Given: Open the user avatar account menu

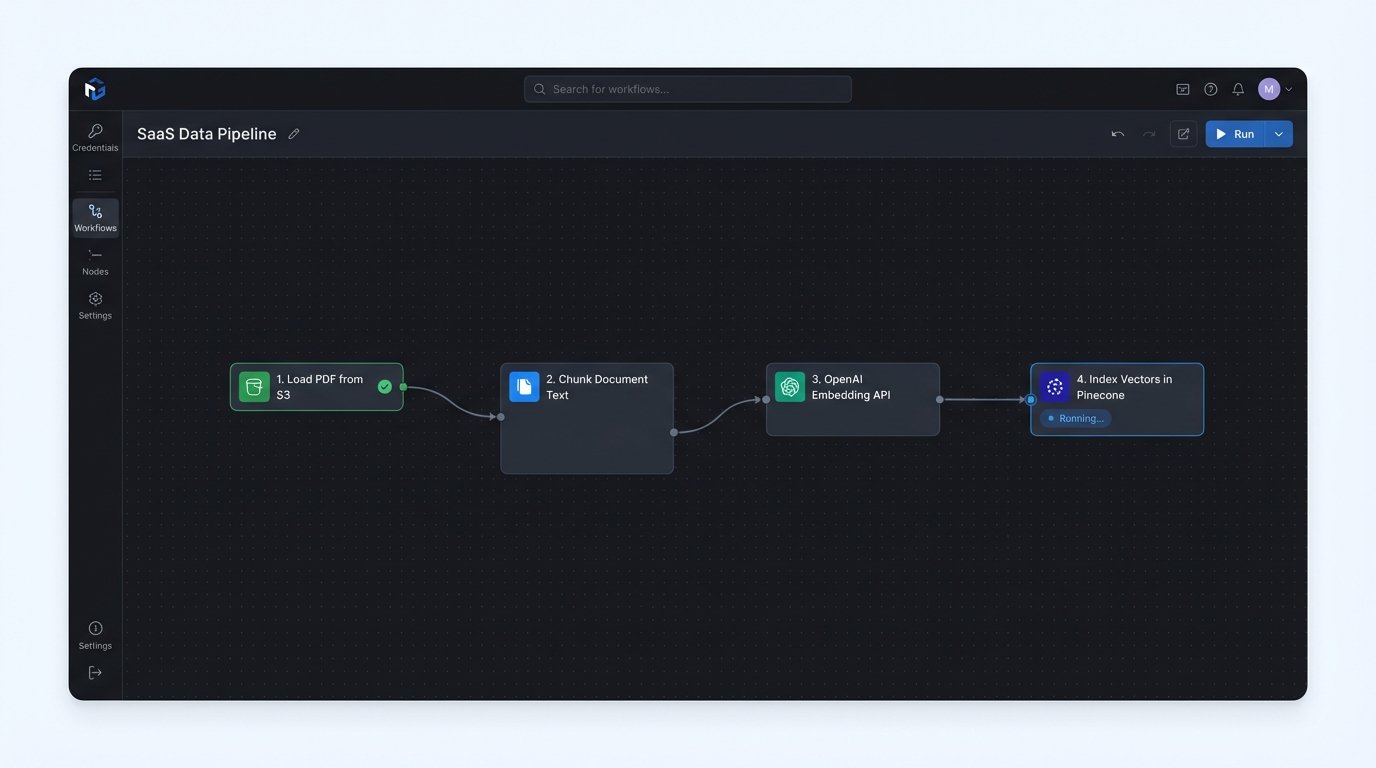Looking at the screenshot, I should click(x=1270, y=89).
